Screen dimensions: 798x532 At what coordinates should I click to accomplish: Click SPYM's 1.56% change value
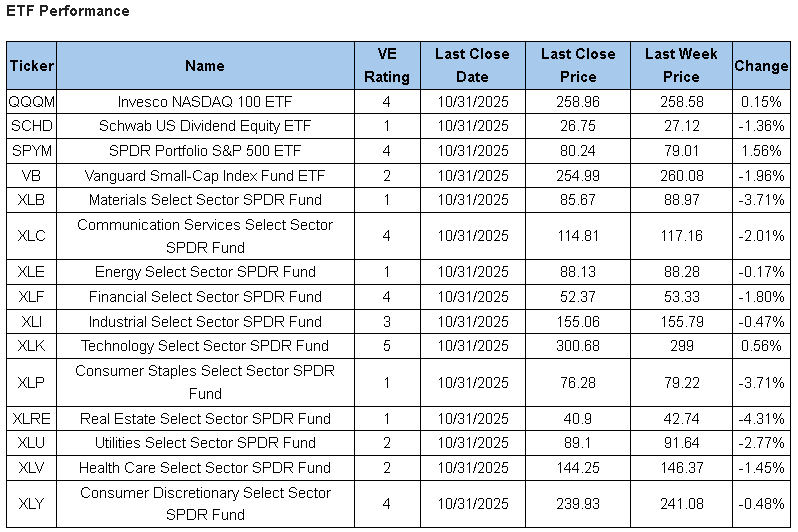(x=761, y=151)
